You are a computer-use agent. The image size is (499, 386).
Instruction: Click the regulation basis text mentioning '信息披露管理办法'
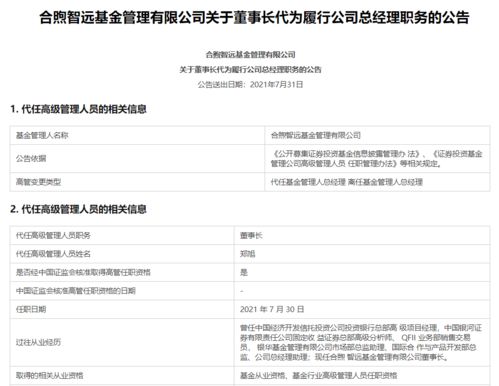(376, 159)
